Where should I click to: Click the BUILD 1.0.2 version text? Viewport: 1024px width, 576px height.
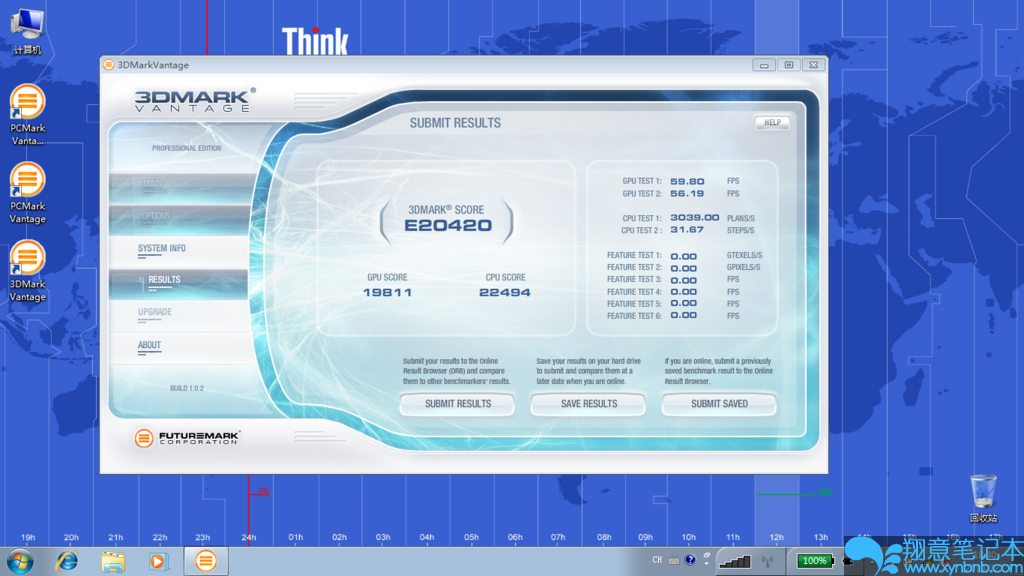187,389
